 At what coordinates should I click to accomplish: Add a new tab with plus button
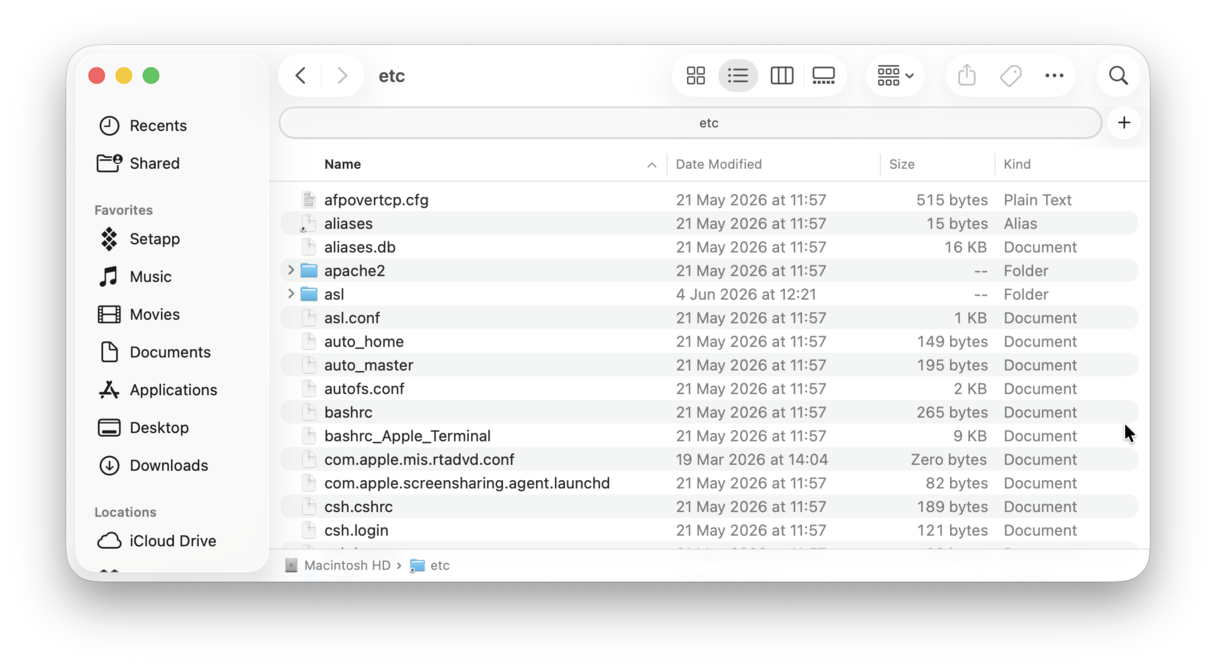[x=1124, y=123]
